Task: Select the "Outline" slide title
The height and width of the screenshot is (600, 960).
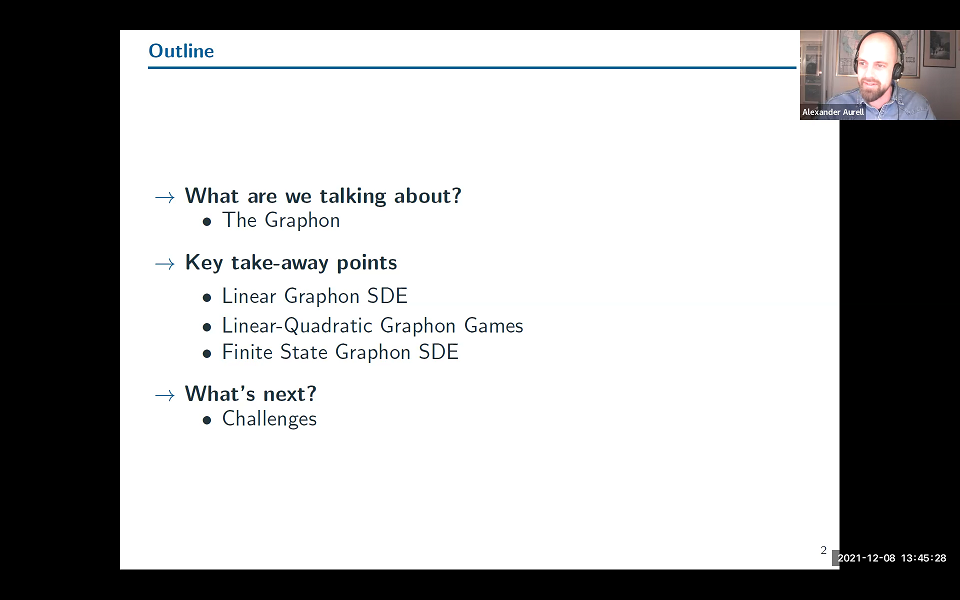Action: coord(181,51)
